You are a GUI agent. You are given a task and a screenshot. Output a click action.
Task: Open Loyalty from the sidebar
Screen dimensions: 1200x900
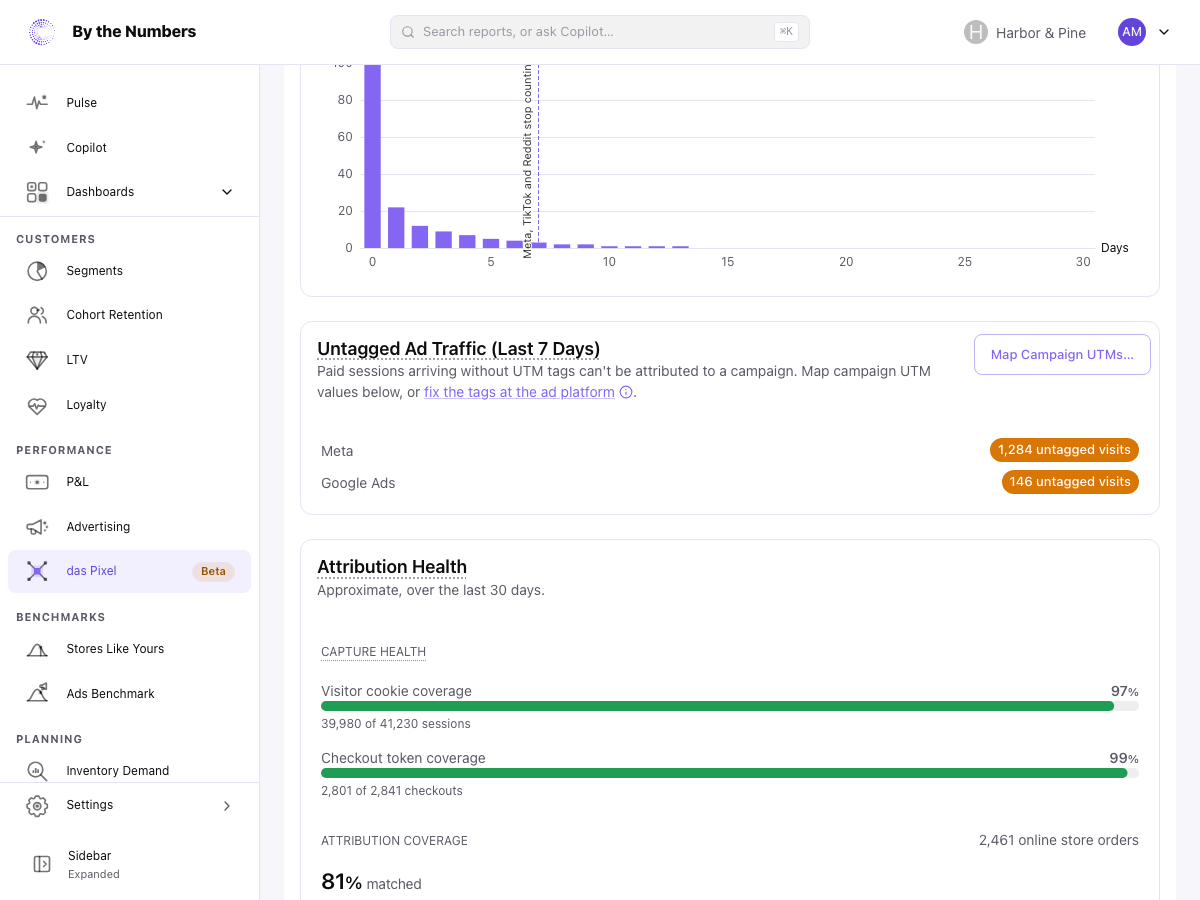click(129, 405)
